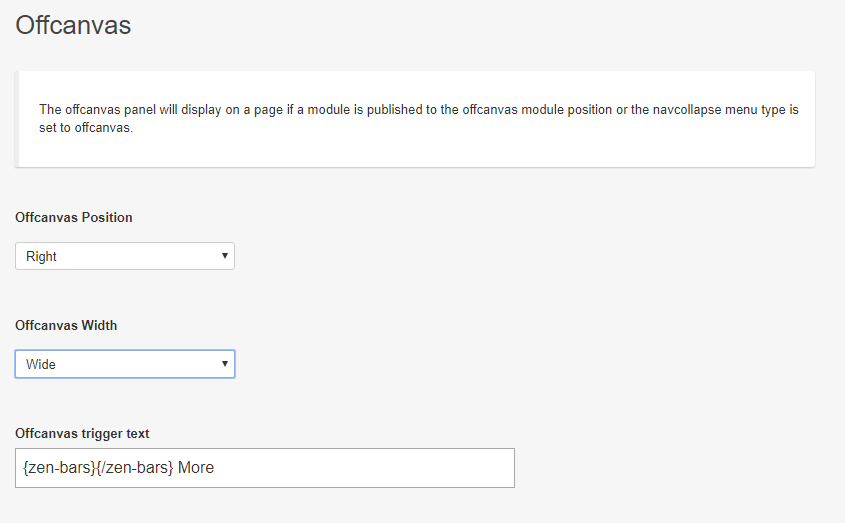Click the Offcanvas page heading

coord(73,25)
